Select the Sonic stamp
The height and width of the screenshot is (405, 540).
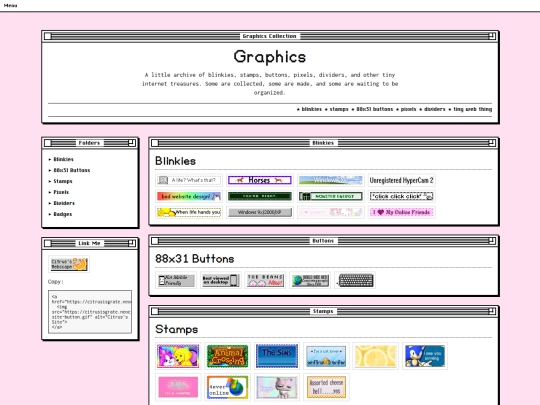425,356
